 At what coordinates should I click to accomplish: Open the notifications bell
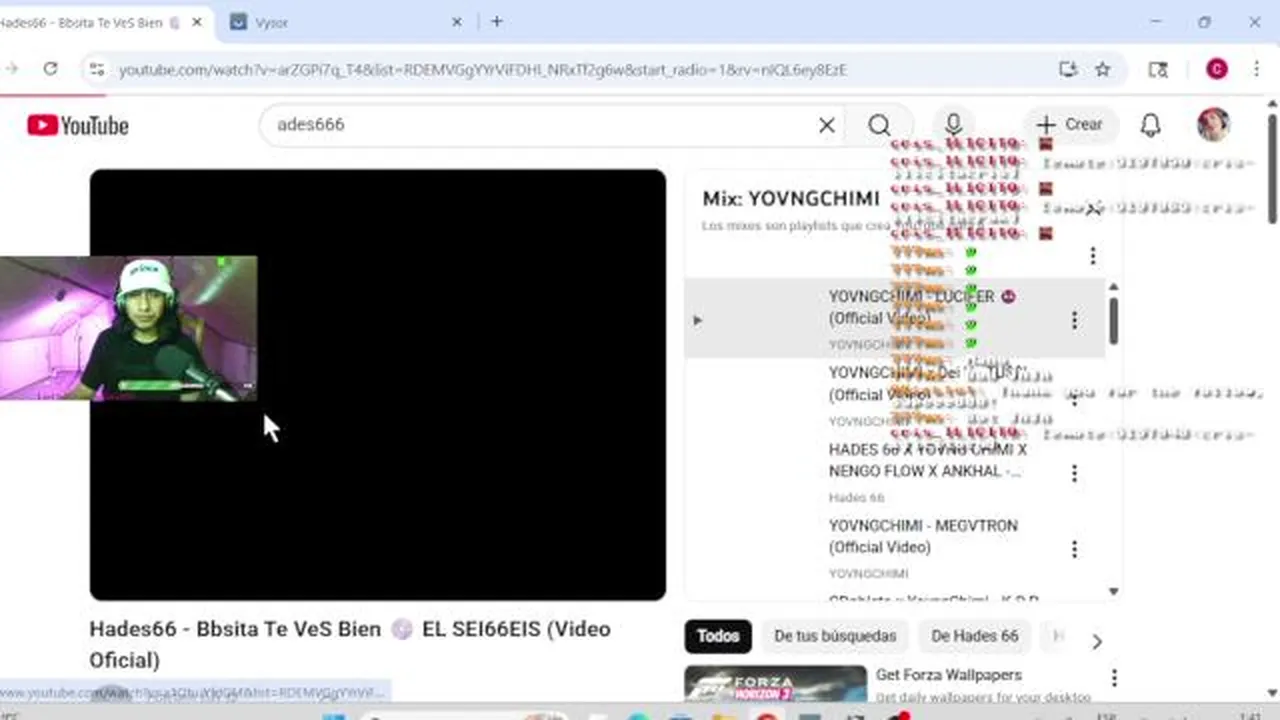click(x=1151, y=125)
